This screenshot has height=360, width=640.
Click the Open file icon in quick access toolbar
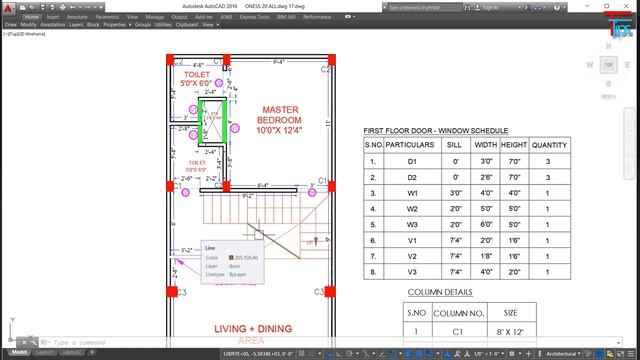[32, 7]
